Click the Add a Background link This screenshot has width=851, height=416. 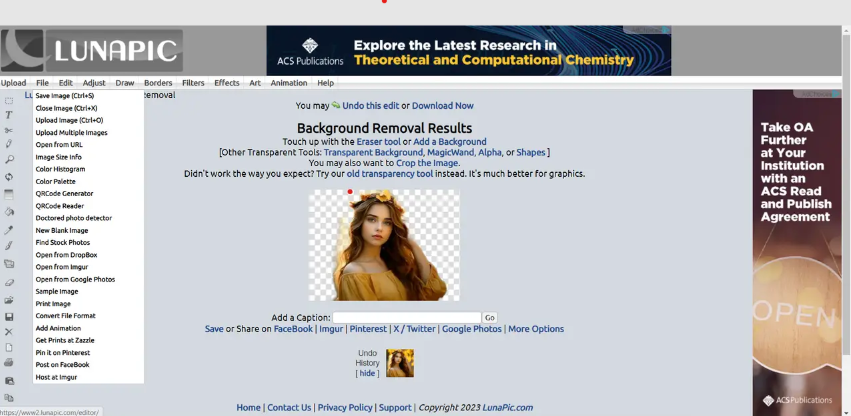449,141
